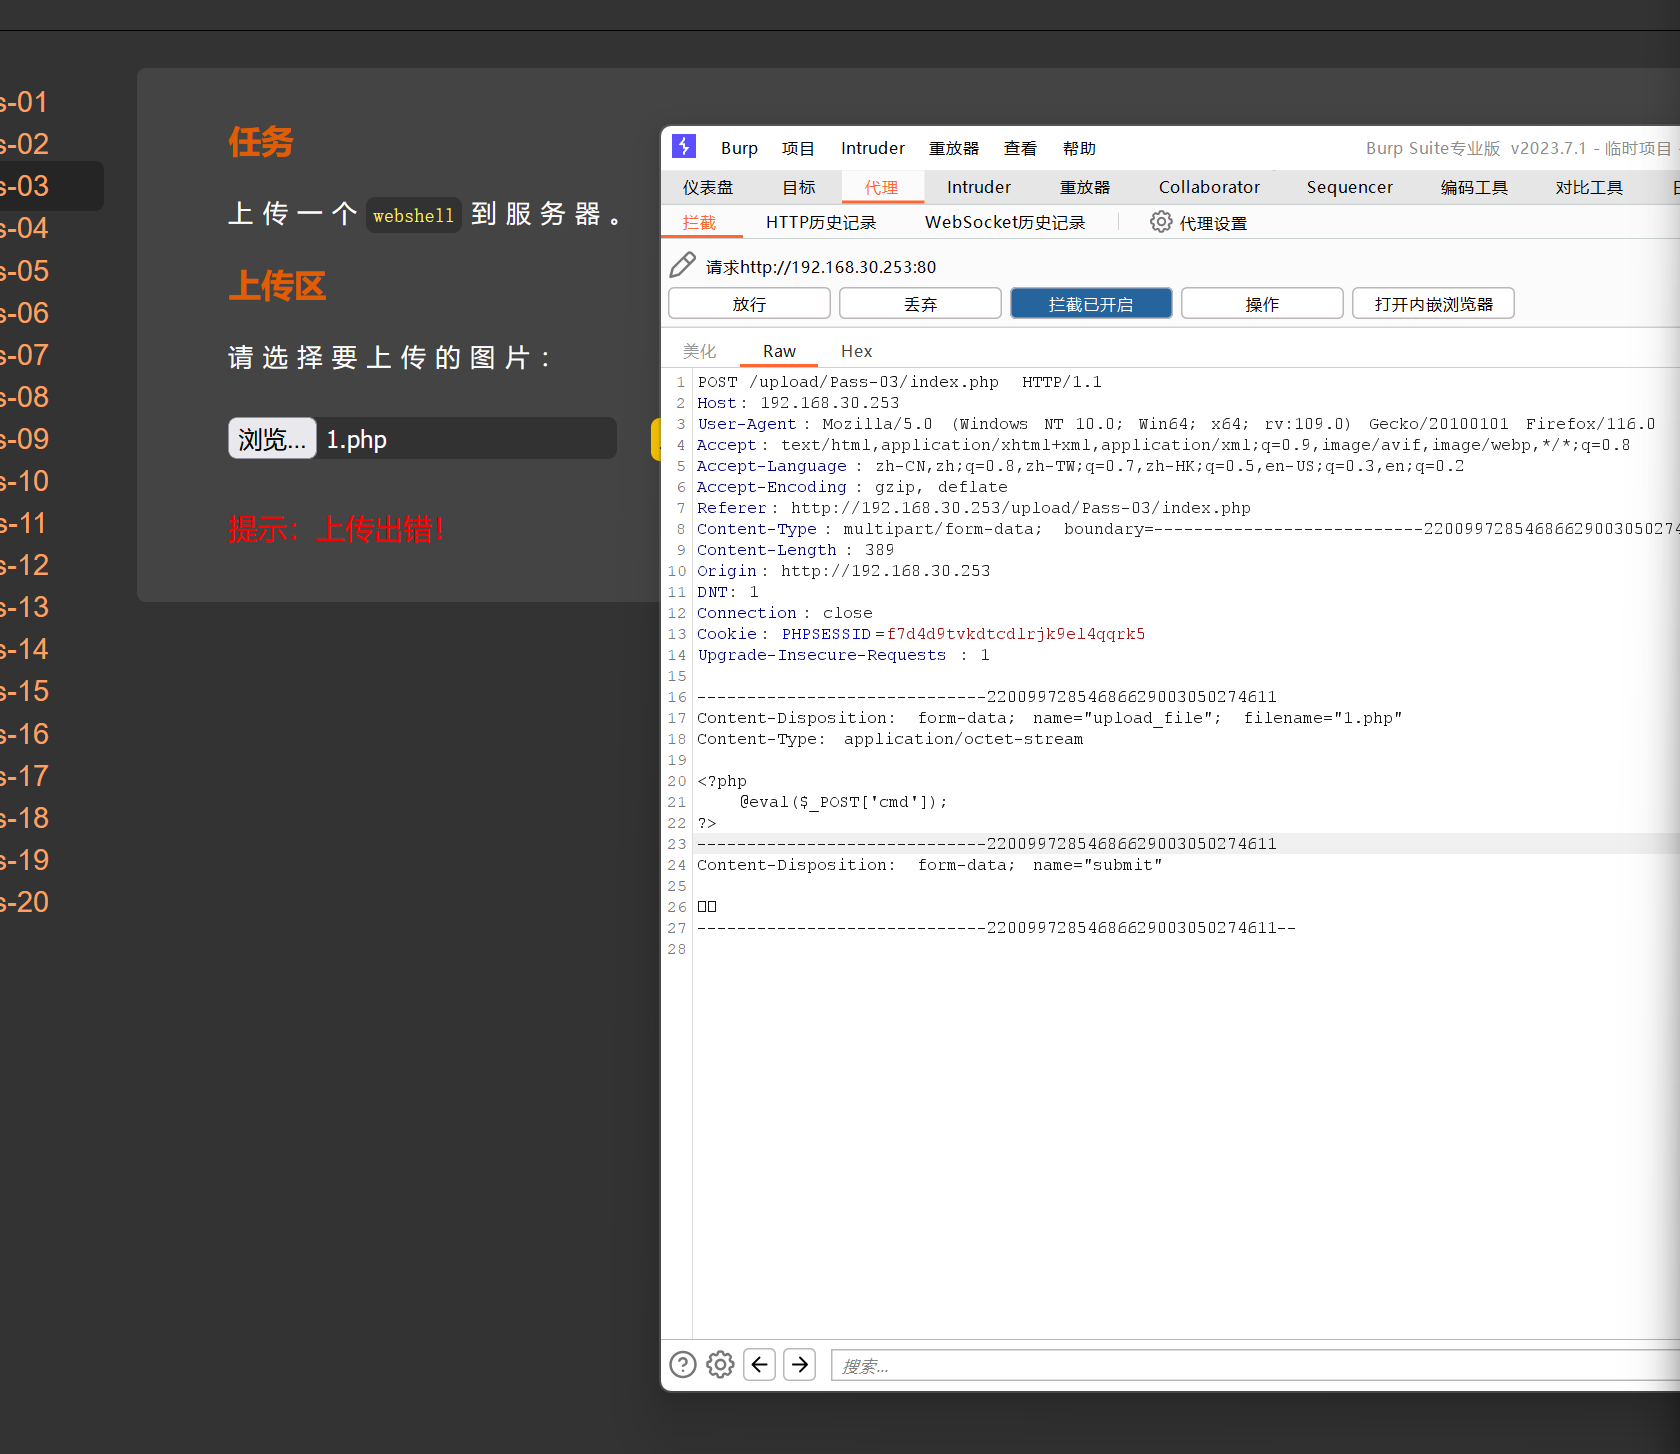Click the Burp Suite lightning logo icon
Screen dimensions: 1680x1454
pyautogui.click(x=684, y=147)
